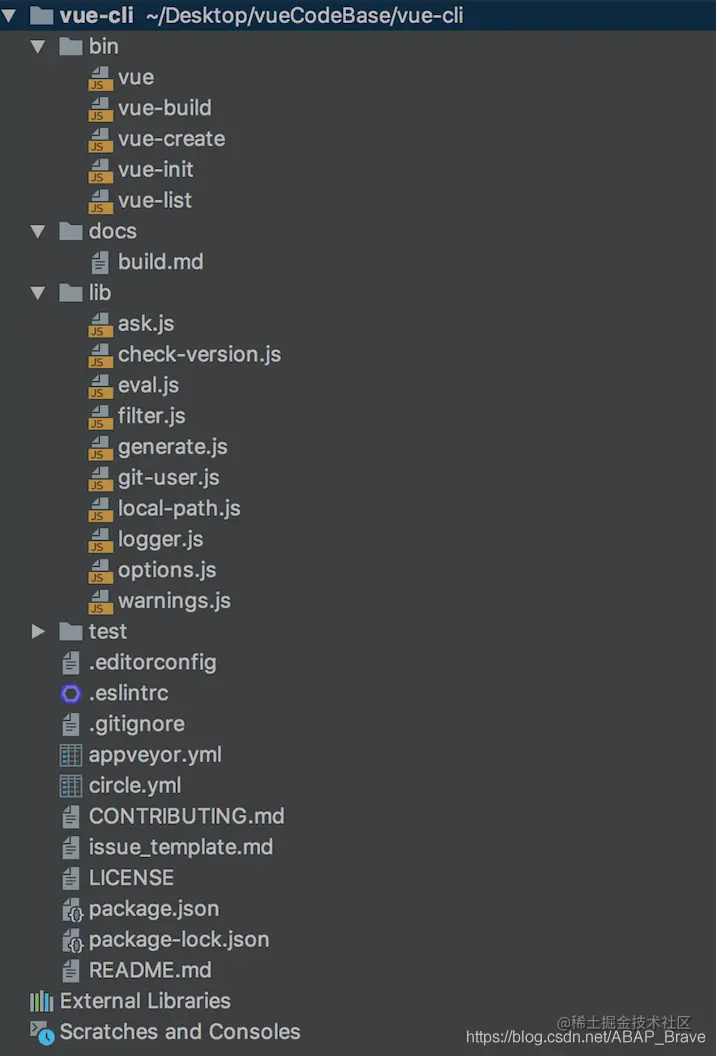Select the filter.js file
Image resolution: width=716 pixels, height=1056 pixels.
point(152,416)
